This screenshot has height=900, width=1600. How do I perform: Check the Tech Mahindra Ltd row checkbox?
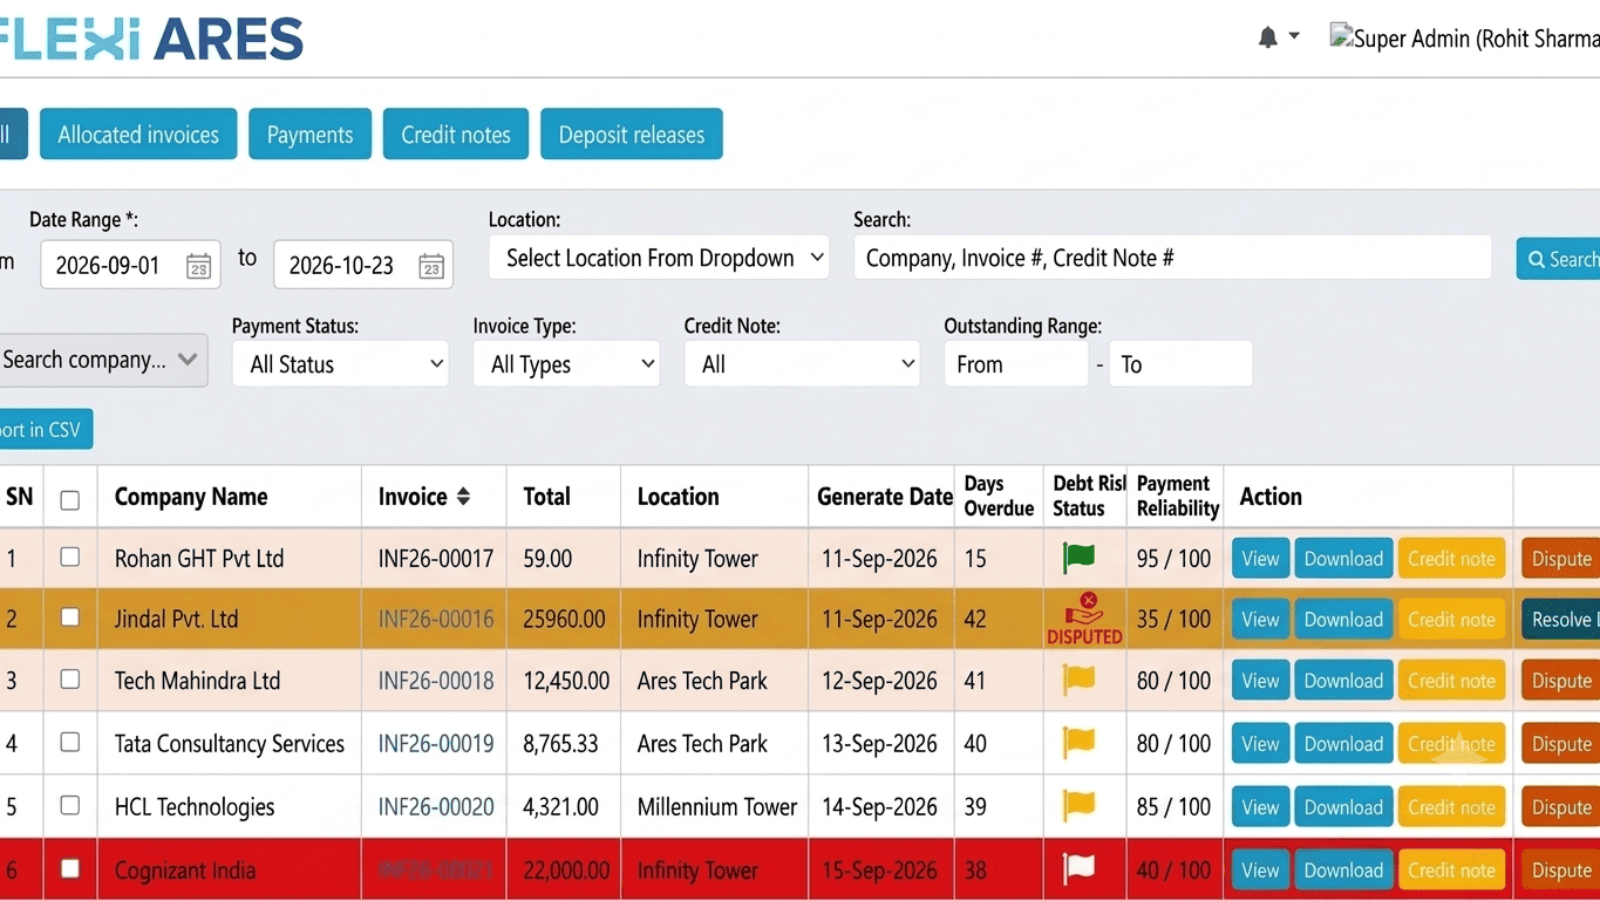pos(70,679)
